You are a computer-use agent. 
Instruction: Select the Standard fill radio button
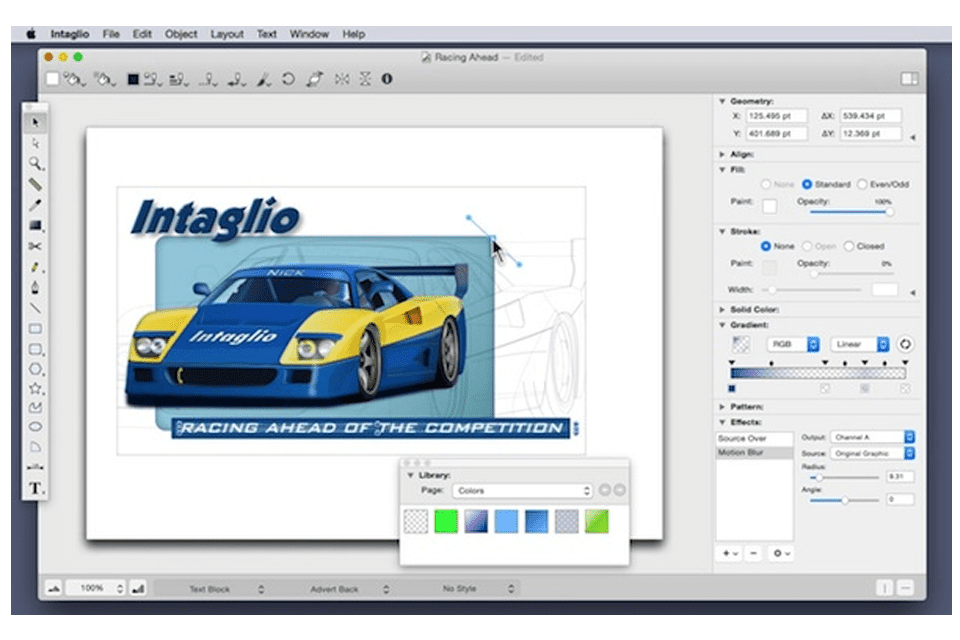click(807, 185)
